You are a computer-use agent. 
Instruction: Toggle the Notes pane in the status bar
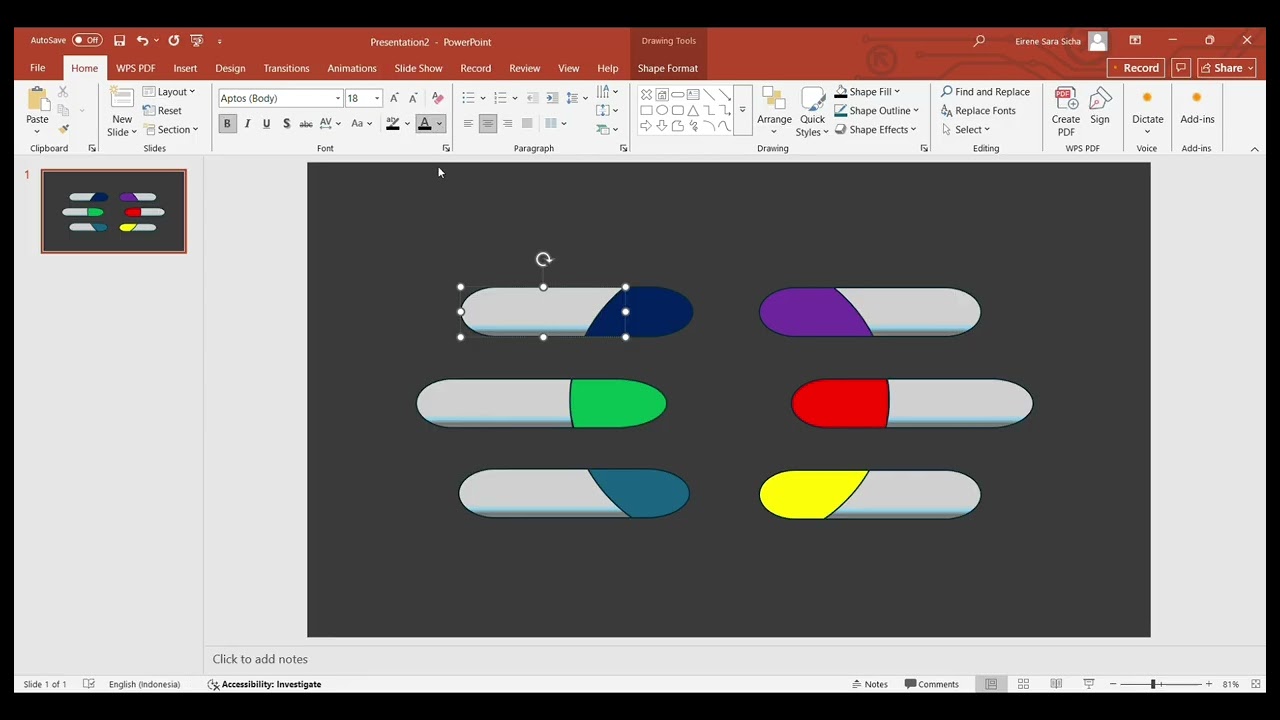[x=870, y=684]
